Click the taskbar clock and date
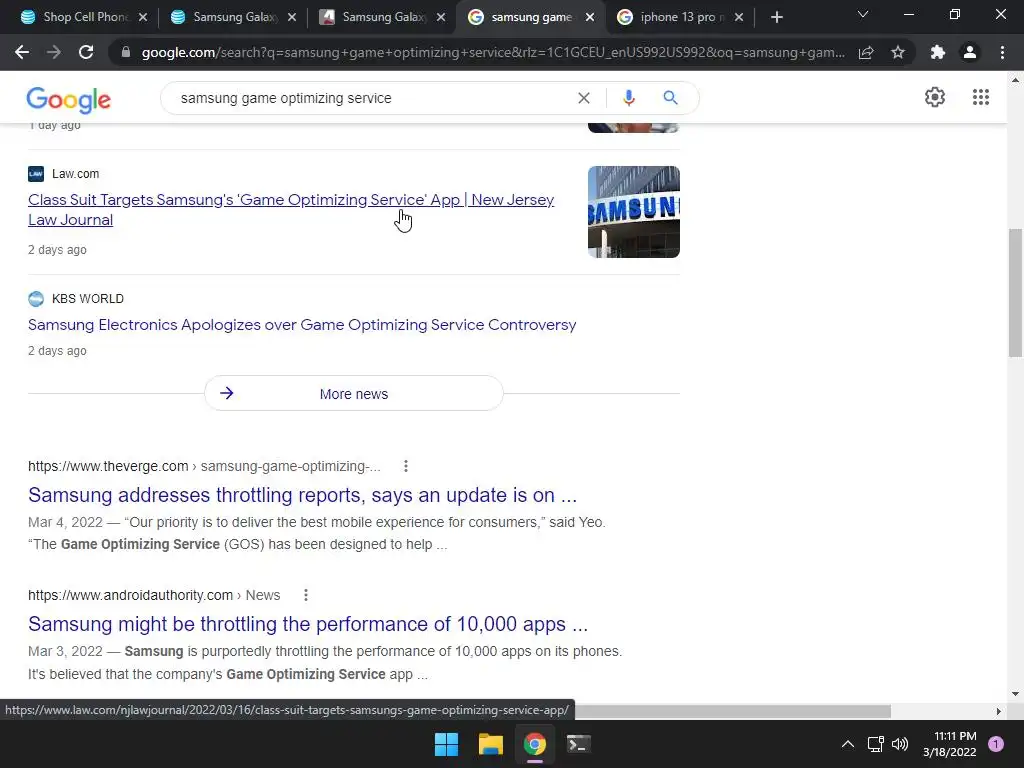 point(950,744)
